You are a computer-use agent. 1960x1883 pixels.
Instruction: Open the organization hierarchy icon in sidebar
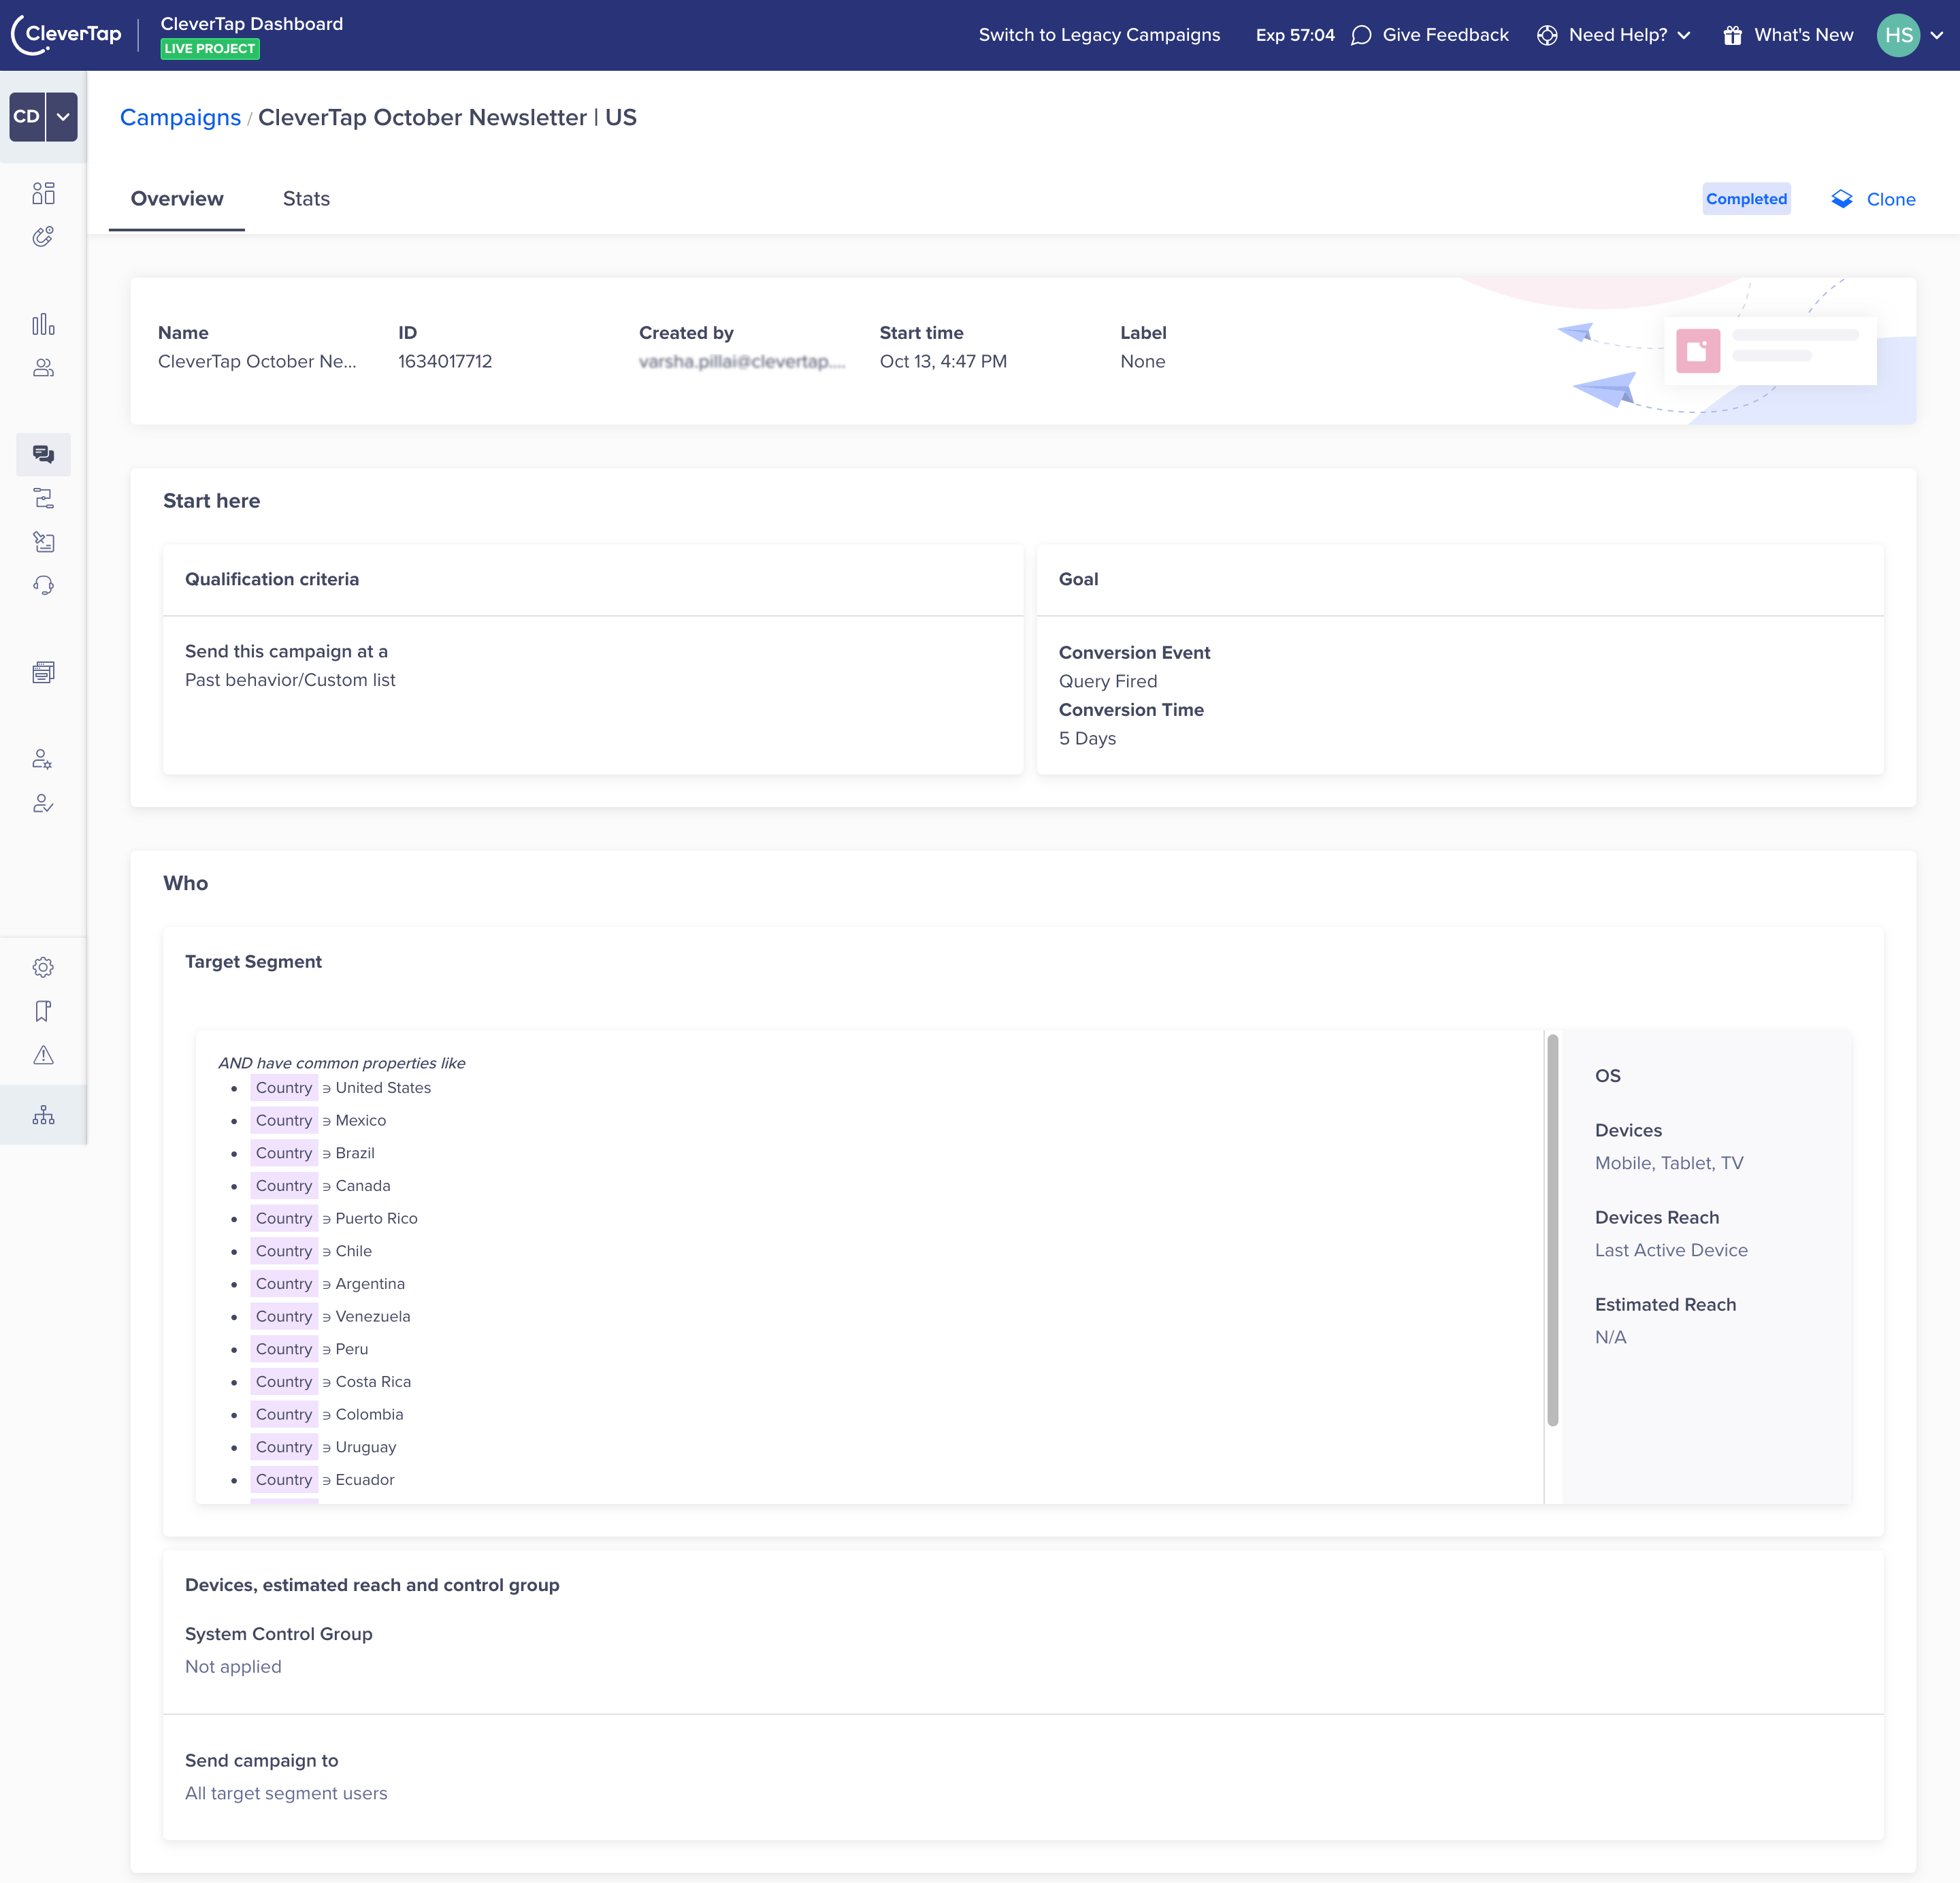click(43, 1115)
